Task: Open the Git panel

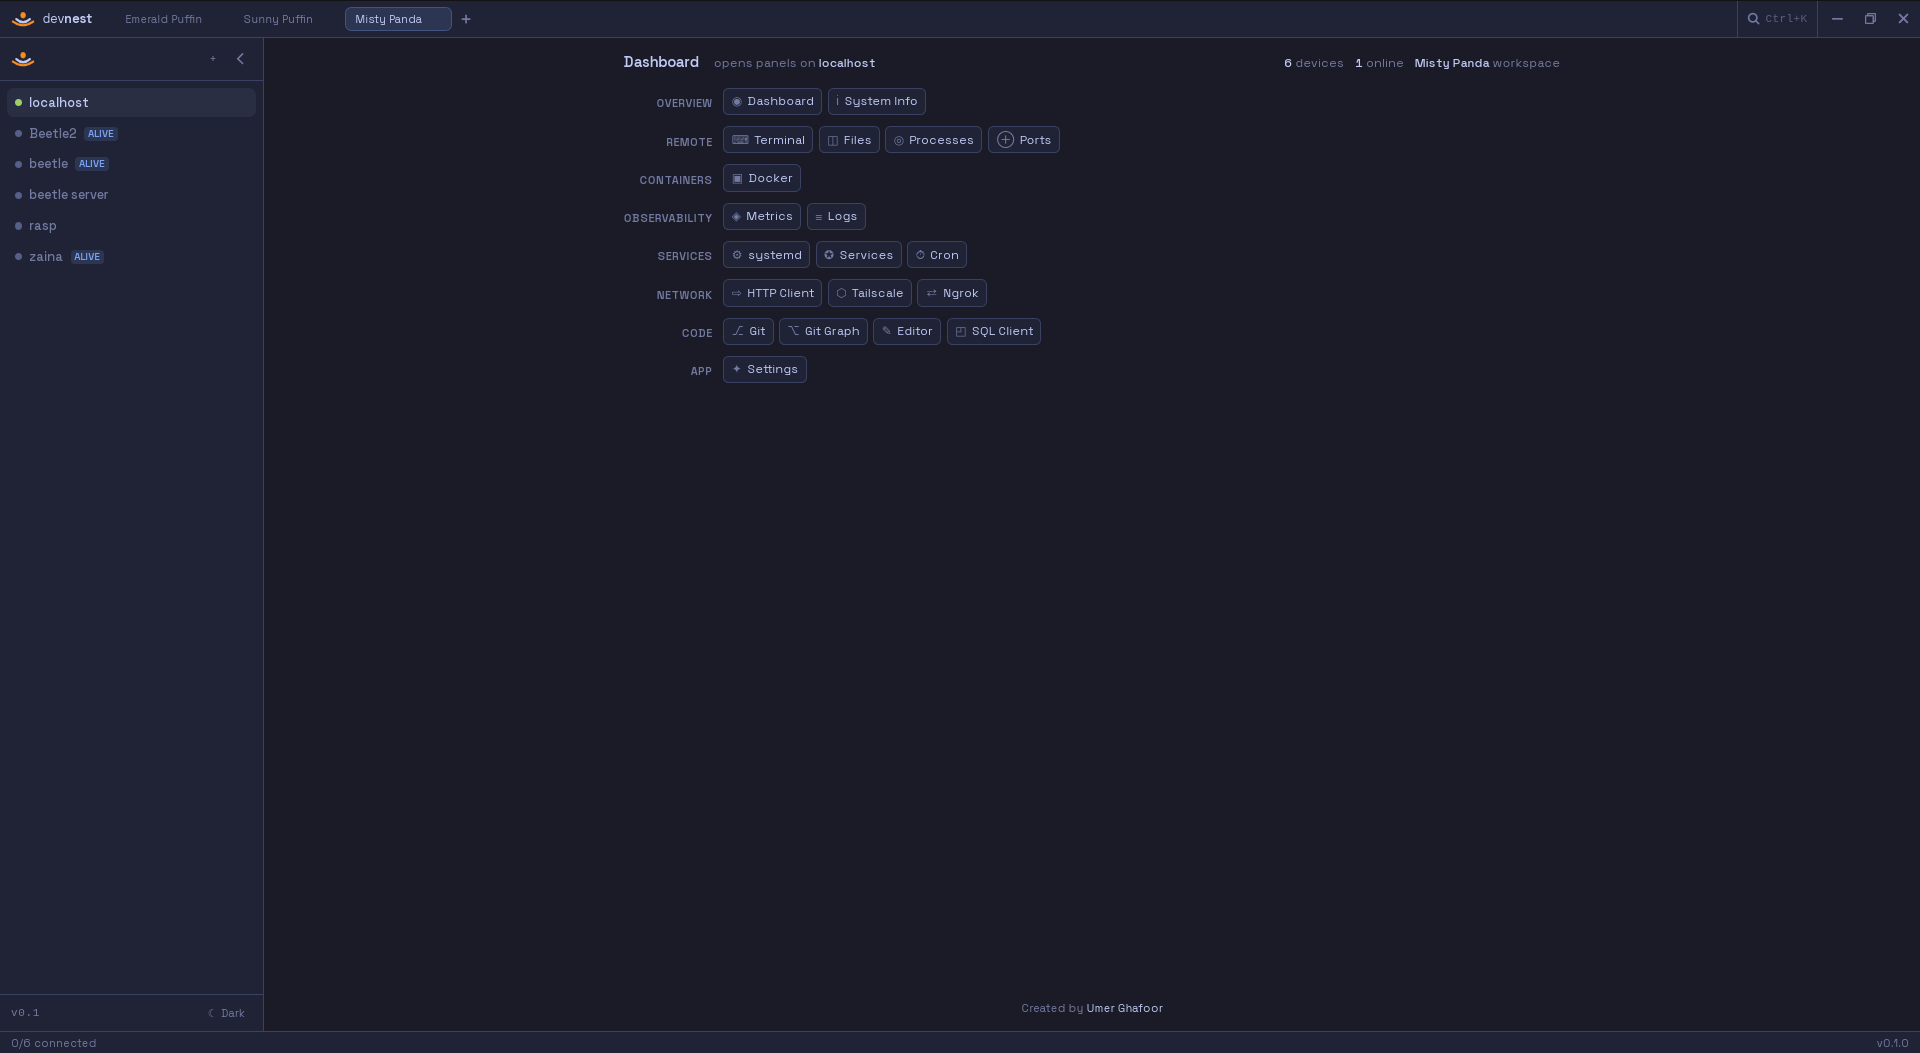Action: 748,331
